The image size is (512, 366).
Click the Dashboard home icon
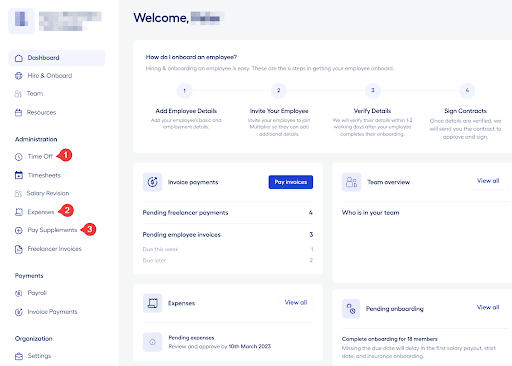pyautogui.click(x=19, y=58)
